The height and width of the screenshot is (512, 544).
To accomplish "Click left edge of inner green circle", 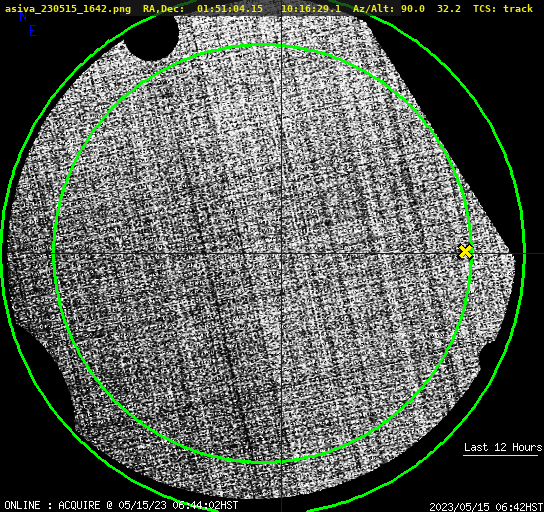I will point(54,254).
